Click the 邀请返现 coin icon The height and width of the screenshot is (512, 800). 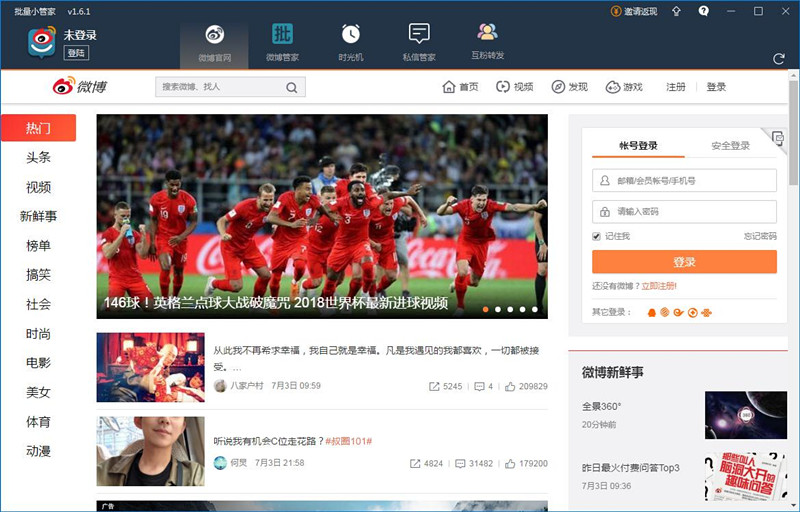click(616, 11)
